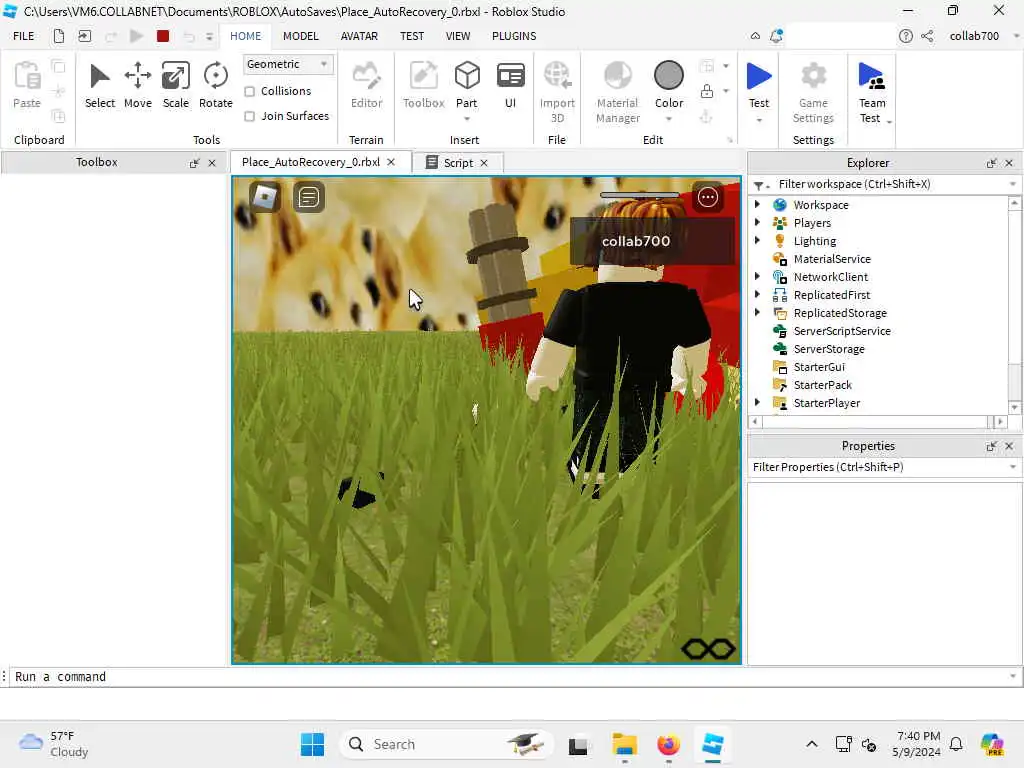
Task: Click Import 3D
Action: click(557, 91)
